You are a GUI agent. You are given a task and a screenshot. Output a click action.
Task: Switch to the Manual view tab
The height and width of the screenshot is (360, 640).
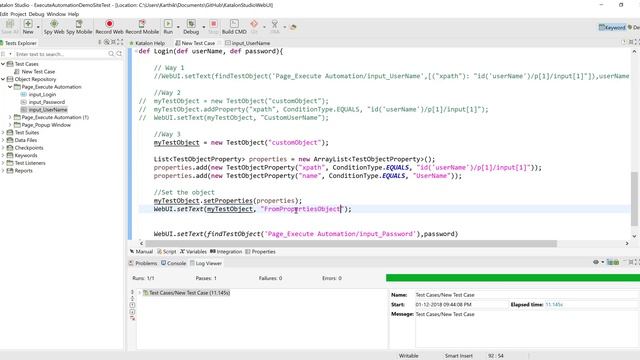coord(141,251)
